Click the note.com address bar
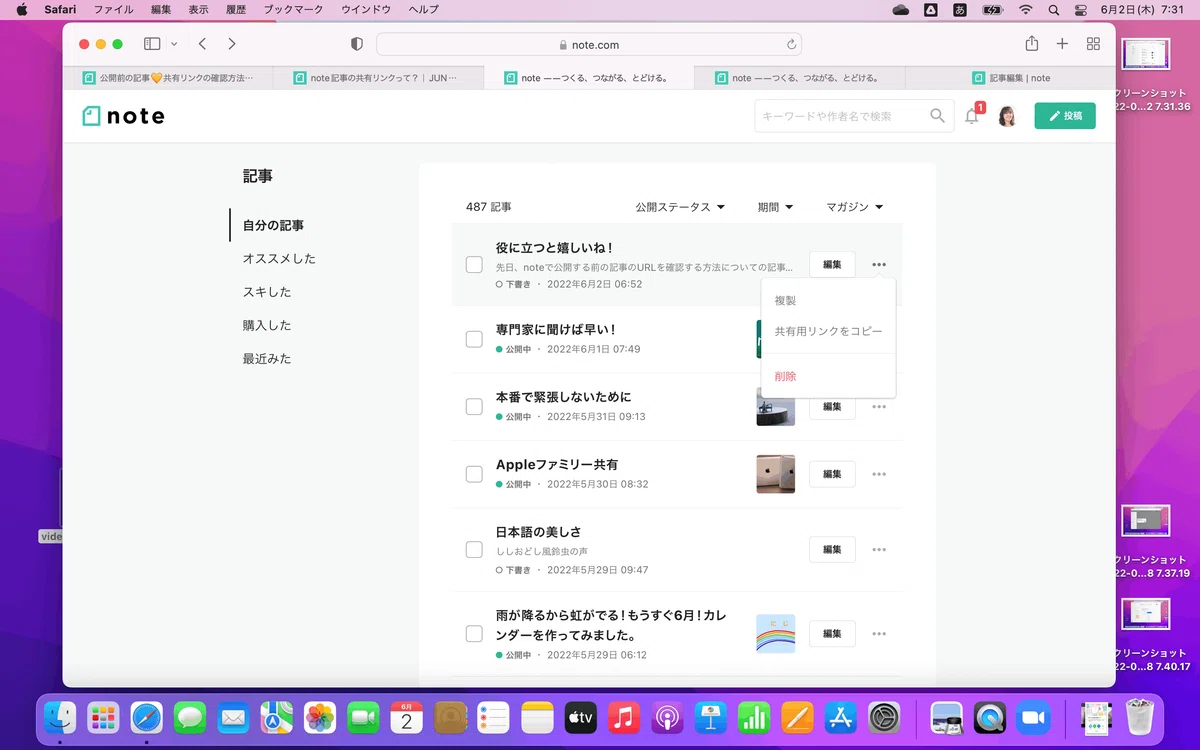The height and width of the screenshot is (750, 1200). coord(588,44)
